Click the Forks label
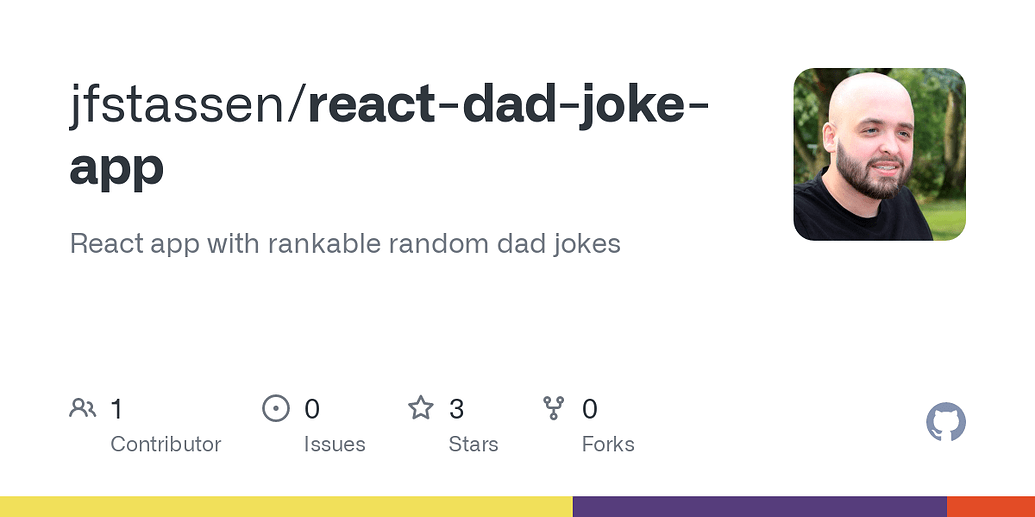The image size is (1035, 517). (x=608, y=444)
